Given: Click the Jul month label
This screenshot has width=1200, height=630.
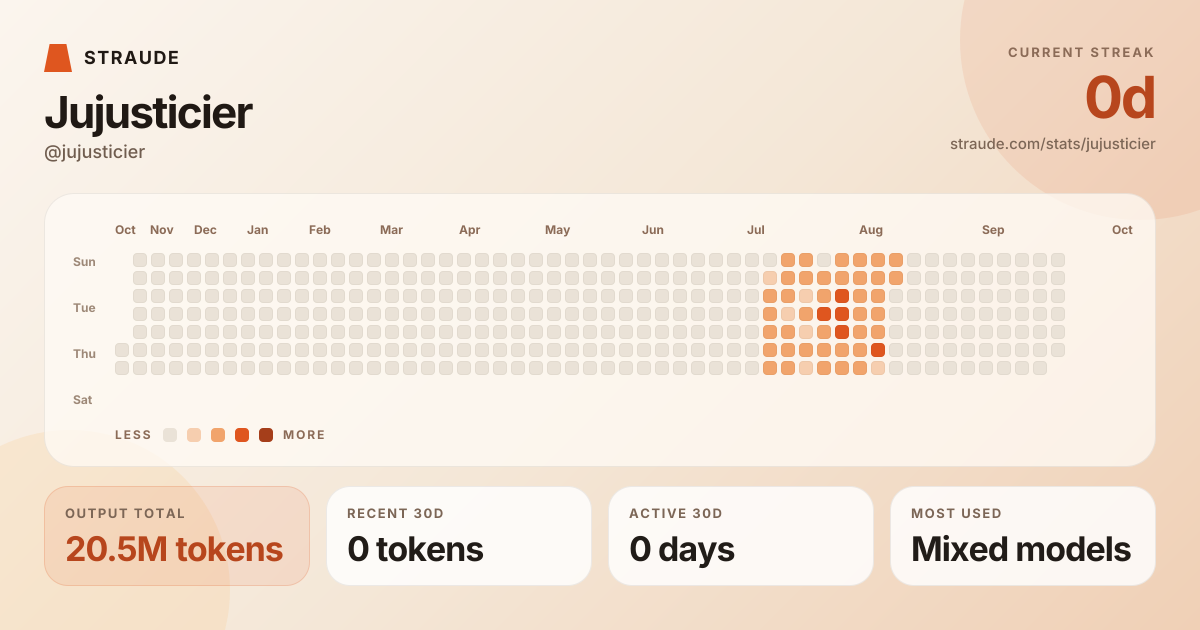Looking at the screenshot, I should click(756, 230).
